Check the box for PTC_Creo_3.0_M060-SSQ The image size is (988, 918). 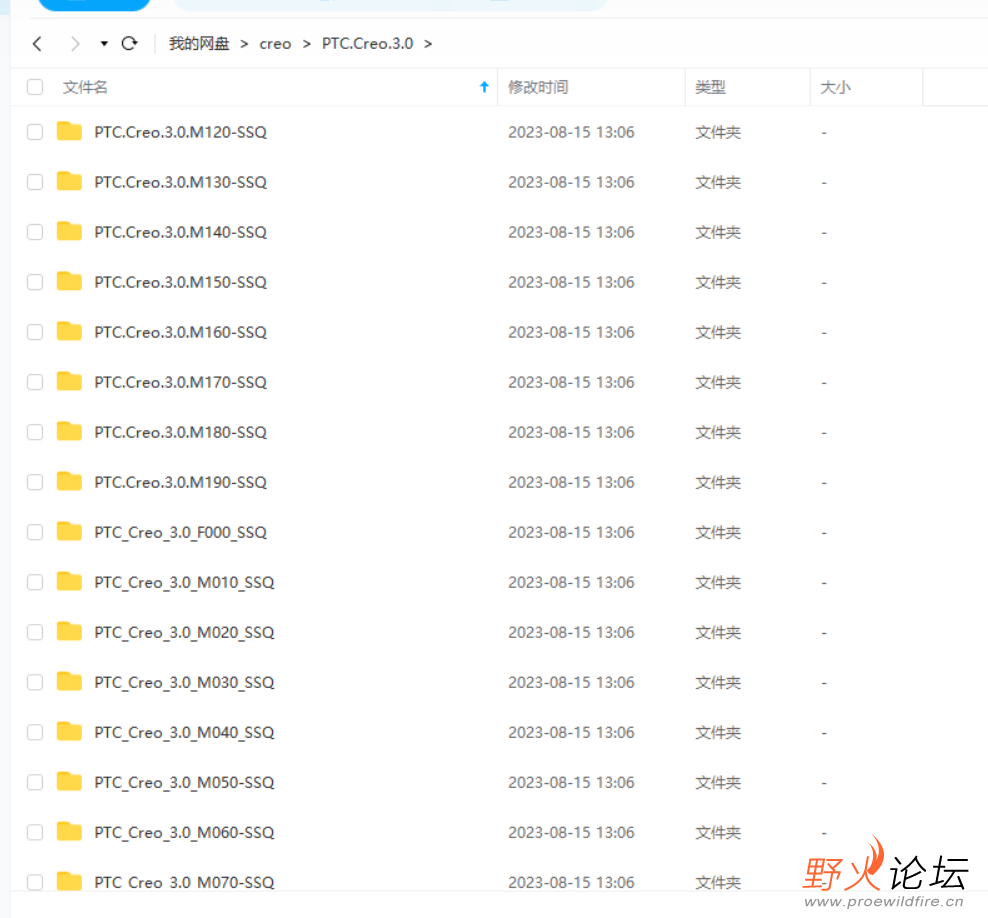pyautogui.click(x=35, y=832)
